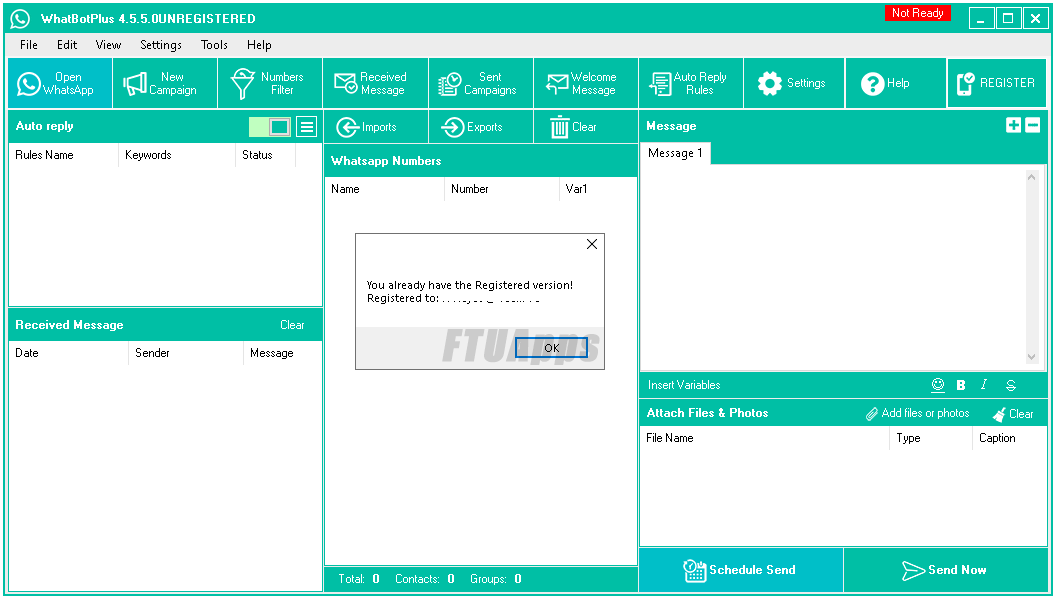Open Received Message panel
The width and height of the screenshot is (1056, 599).
click(x=376, y=84)
